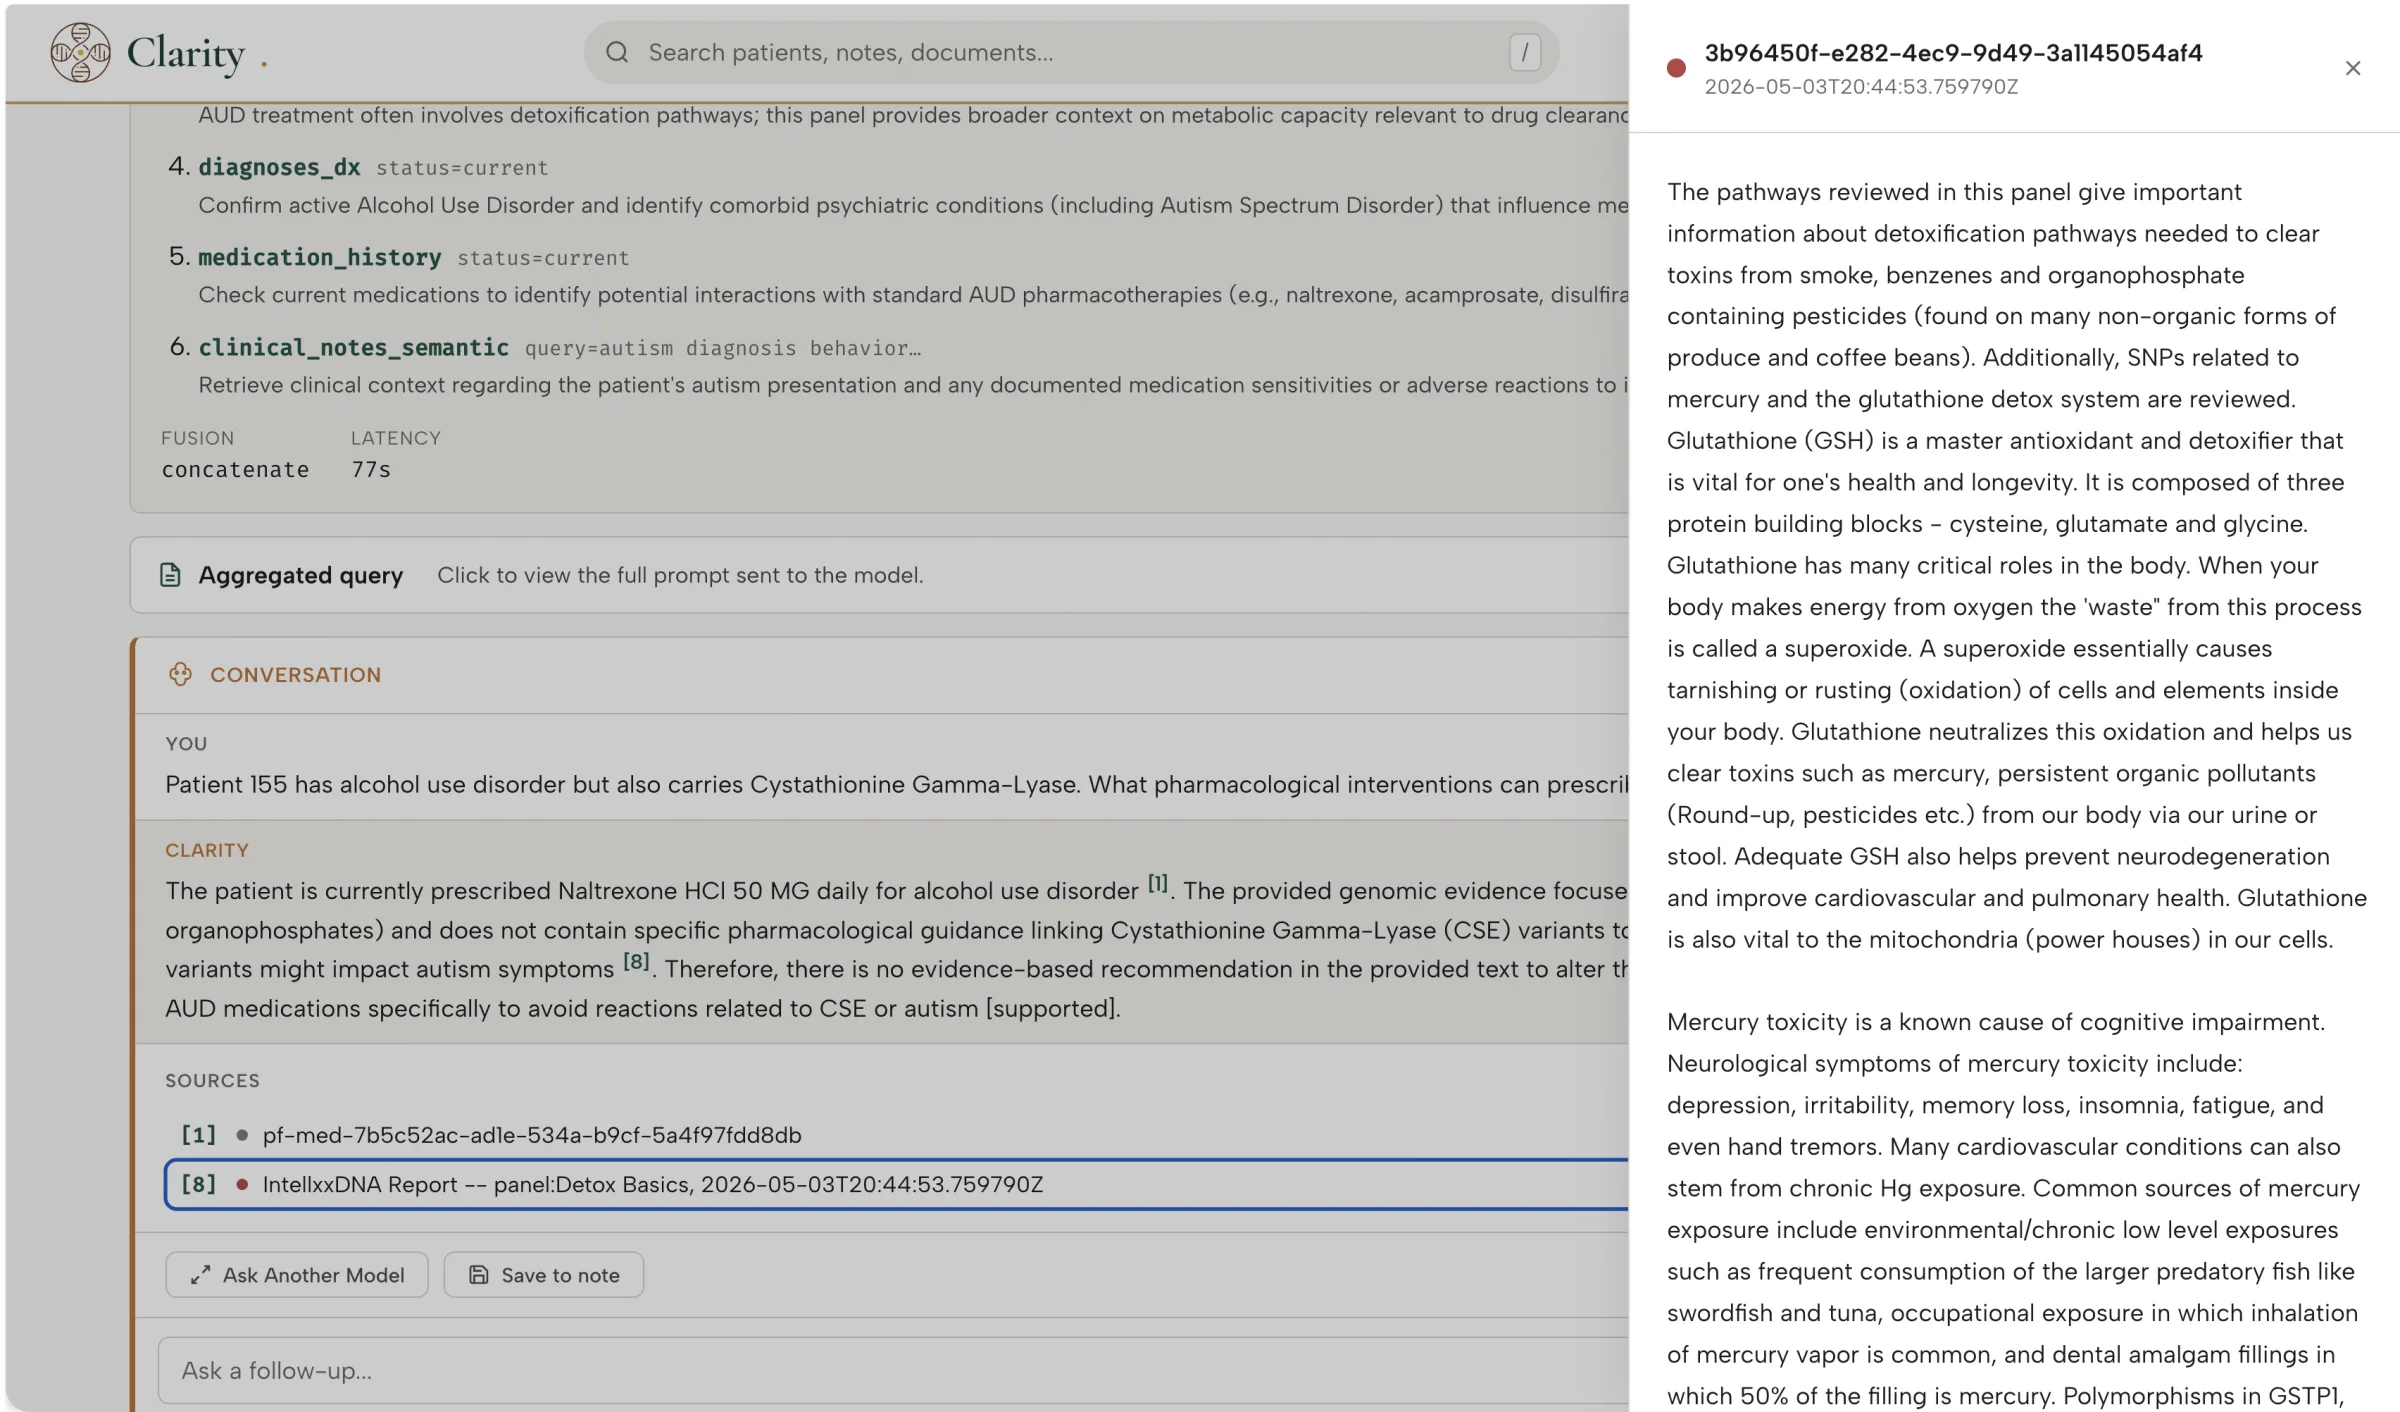Viewport: 2400px width, 1412px height.
Task: Click the save icon on Save to note
Action: coord(478,1275)
